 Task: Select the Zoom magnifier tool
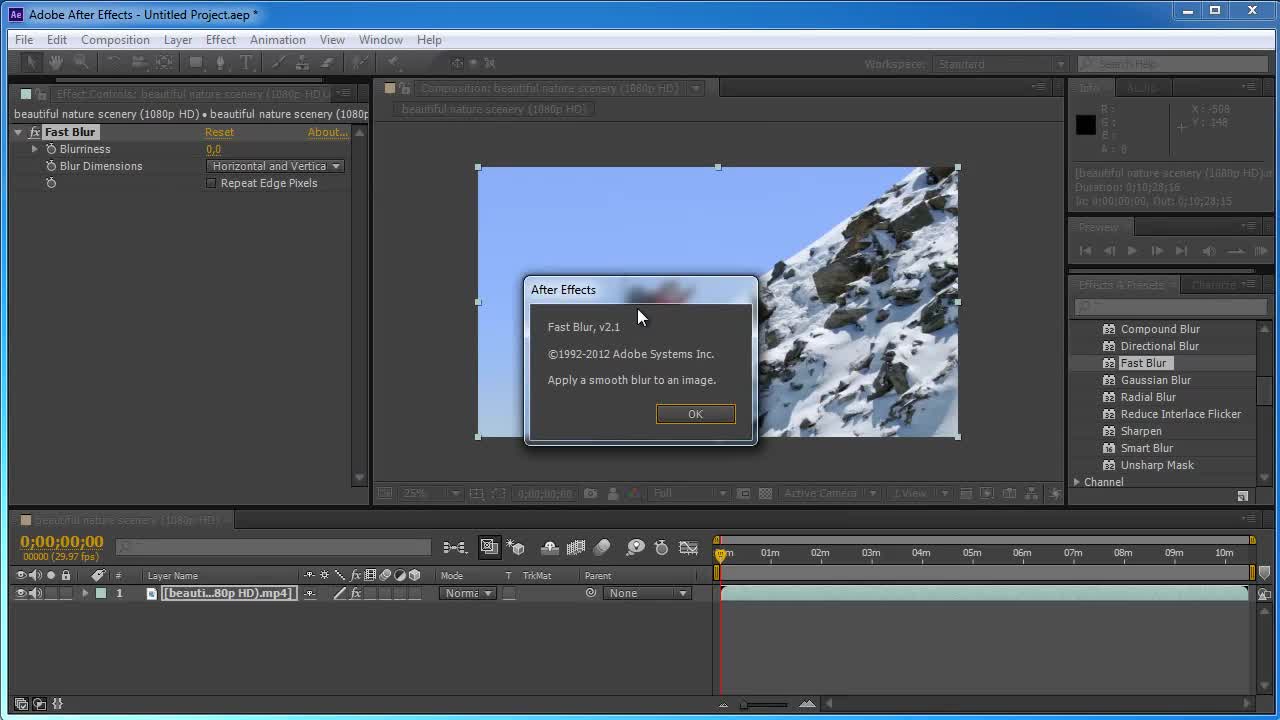81,62
